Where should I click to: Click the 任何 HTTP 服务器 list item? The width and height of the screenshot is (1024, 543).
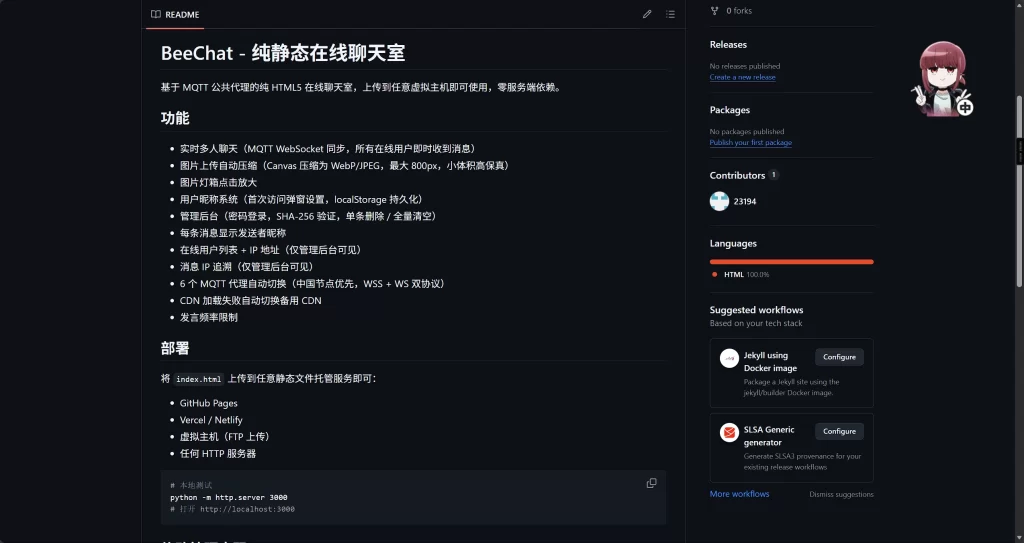pos(217,453)
